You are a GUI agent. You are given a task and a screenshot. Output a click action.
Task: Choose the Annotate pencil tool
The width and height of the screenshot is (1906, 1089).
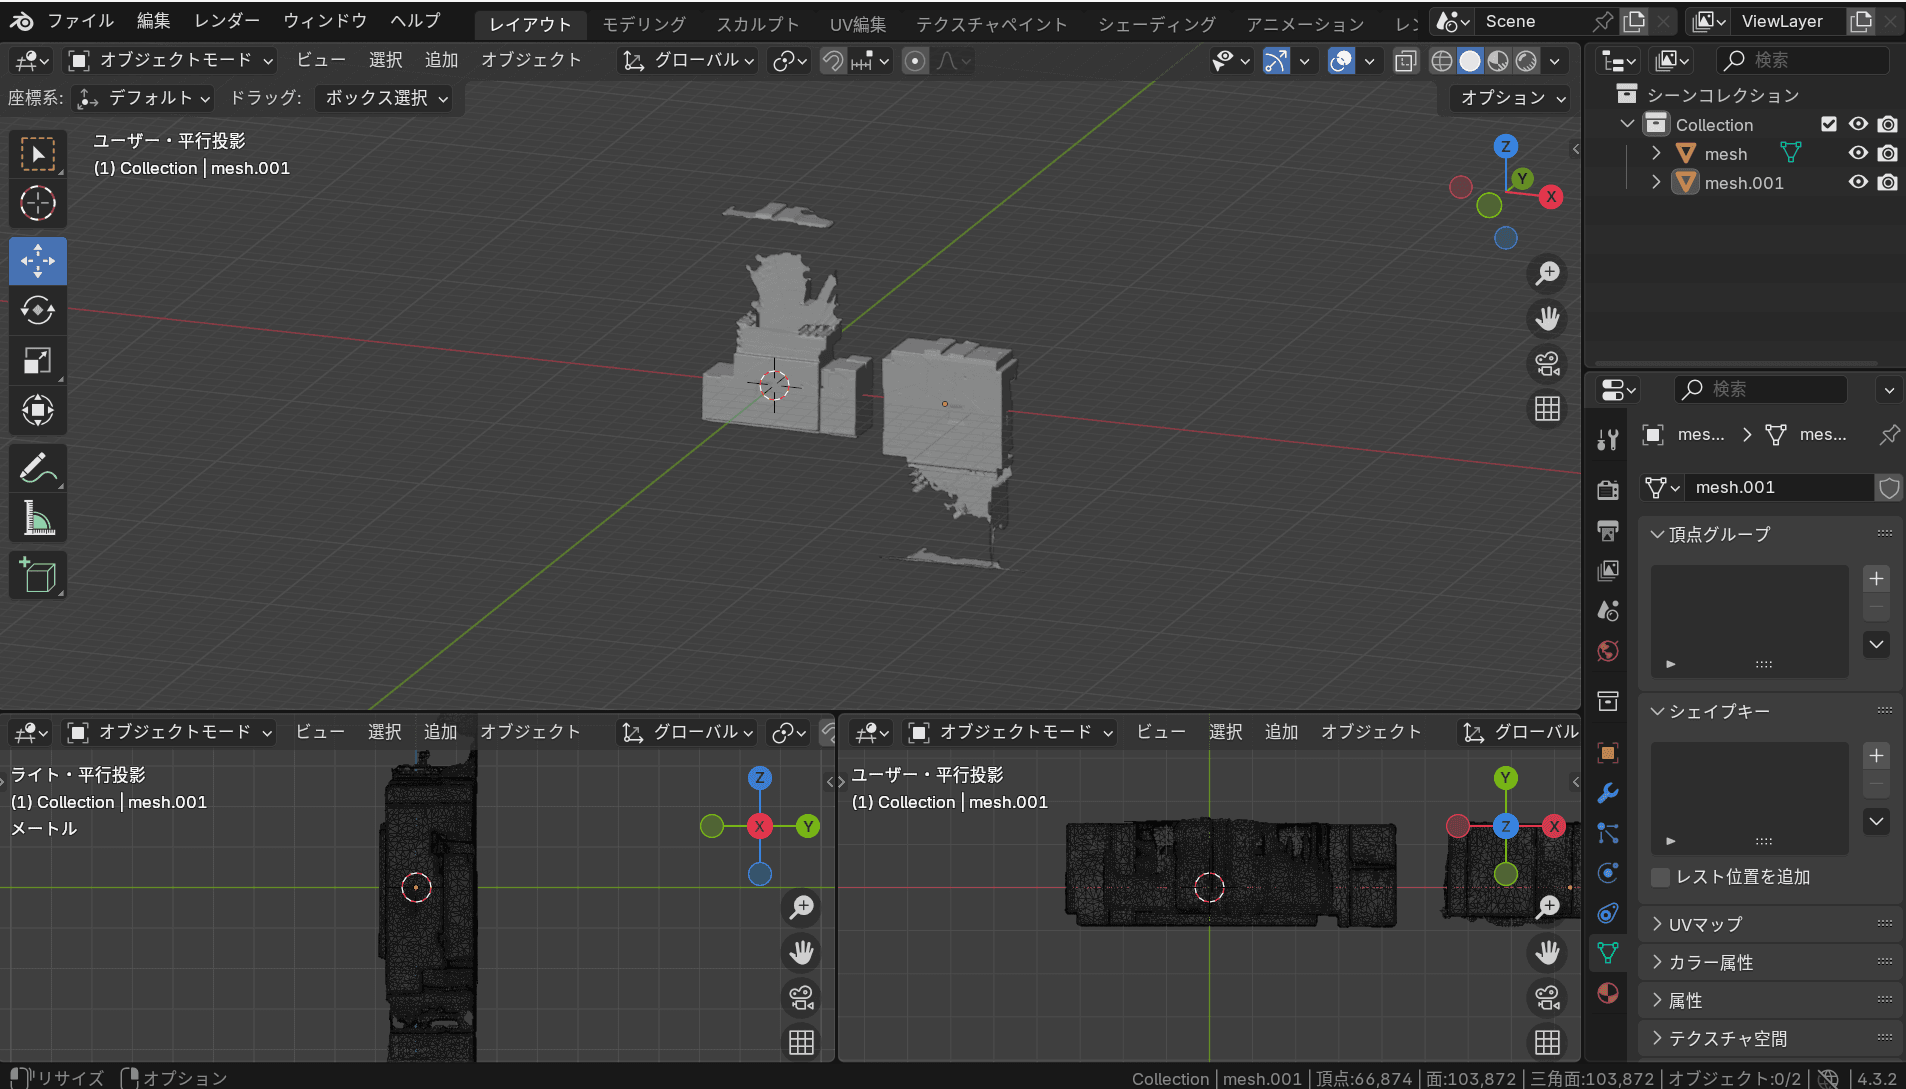tap(38, 468)
